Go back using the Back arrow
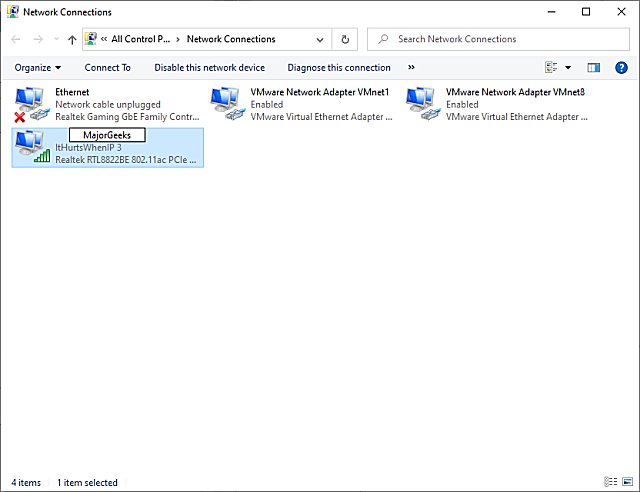Screen dimensions: 640x492 16,39
